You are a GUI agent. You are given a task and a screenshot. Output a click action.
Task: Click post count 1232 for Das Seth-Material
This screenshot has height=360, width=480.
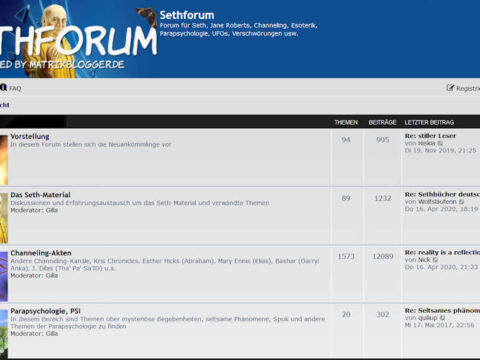(x=383, y=198)
